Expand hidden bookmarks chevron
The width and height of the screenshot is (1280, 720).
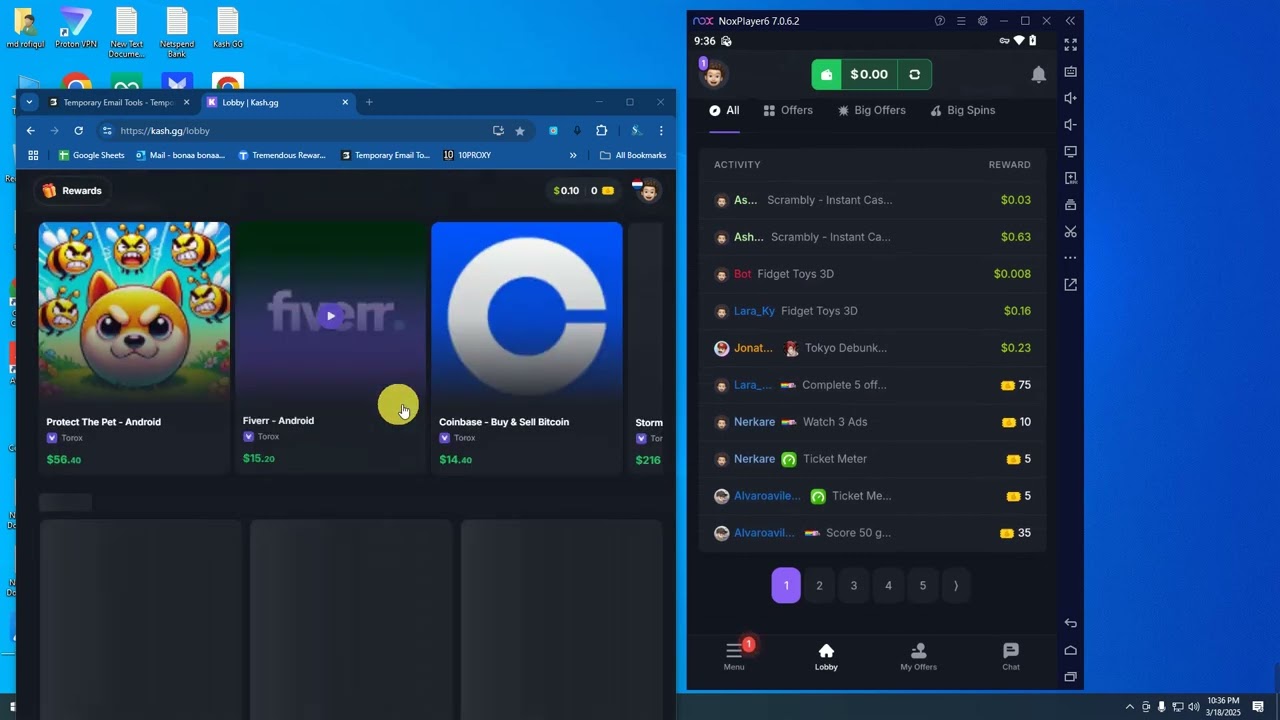point(573,155)
